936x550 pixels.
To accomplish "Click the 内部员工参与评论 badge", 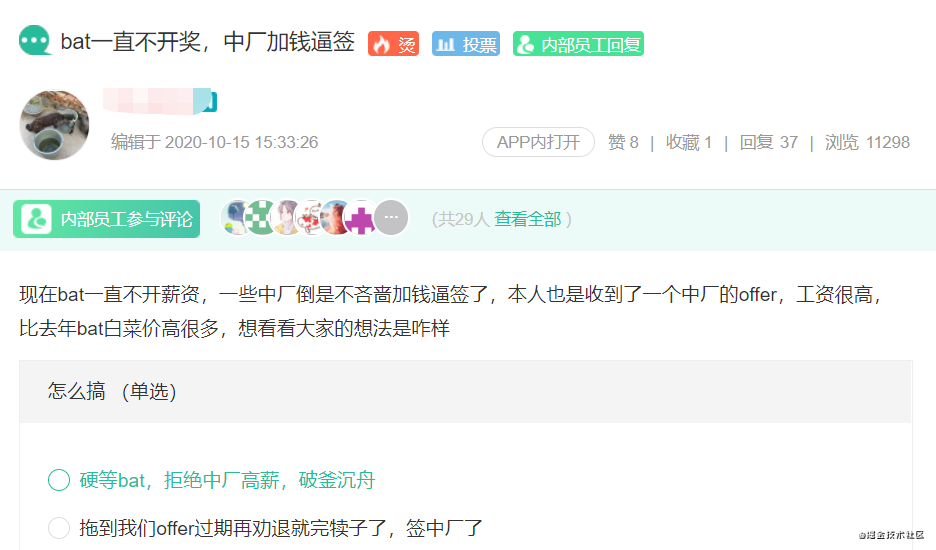I will [x=106, y=219].
